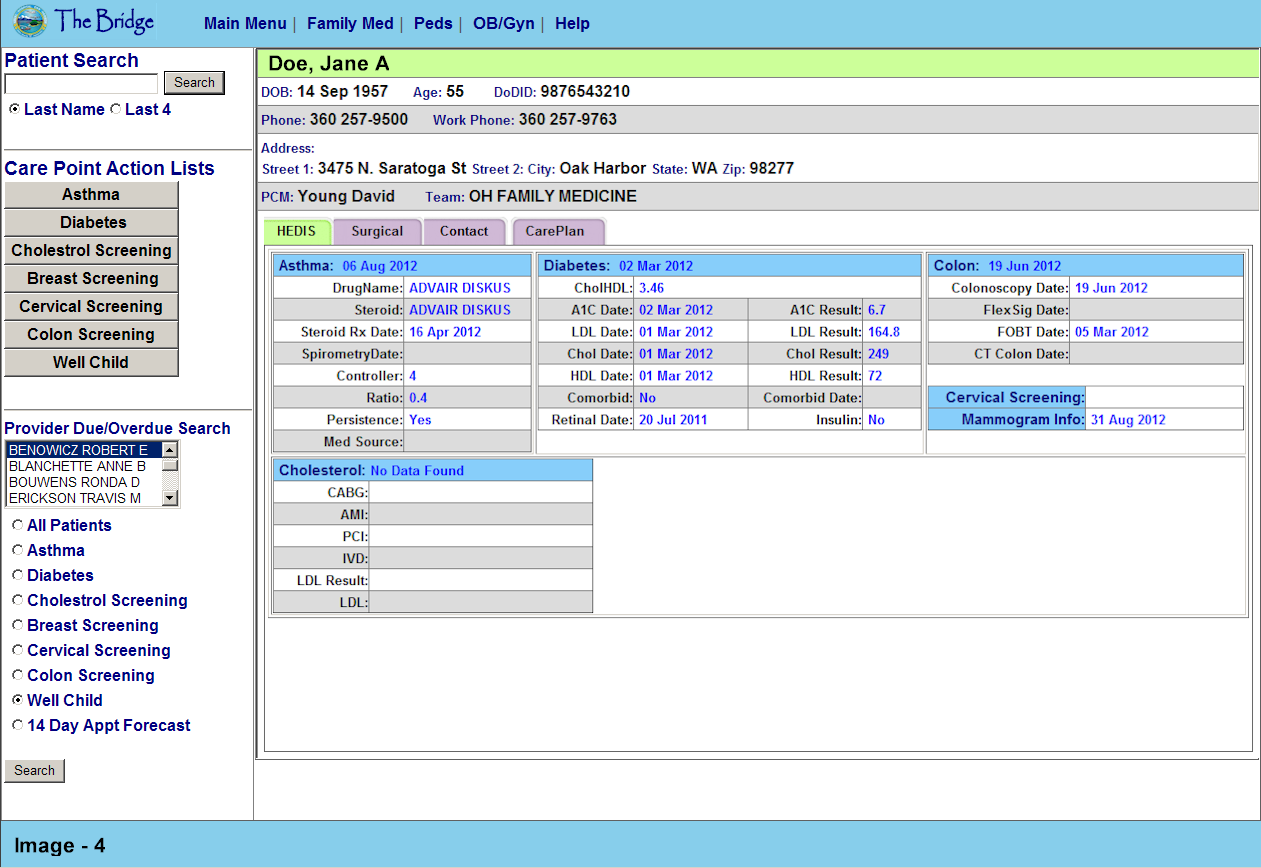Screen dimensions: 1261x868
Task: Focus the Patient Search text field
Action: click(81, 84)
